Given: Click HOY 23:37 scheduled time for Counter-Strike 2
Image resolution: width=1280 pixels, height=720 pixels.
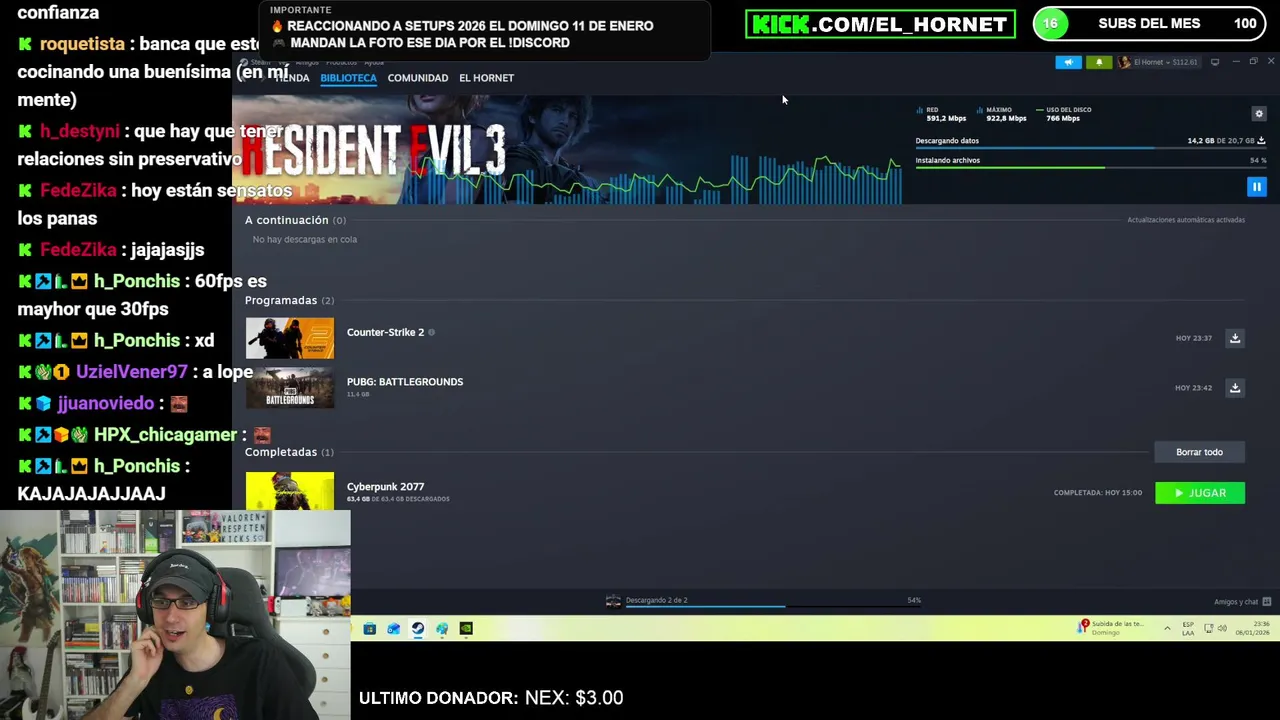Looking at the screenshot, I should [1194, 338].
